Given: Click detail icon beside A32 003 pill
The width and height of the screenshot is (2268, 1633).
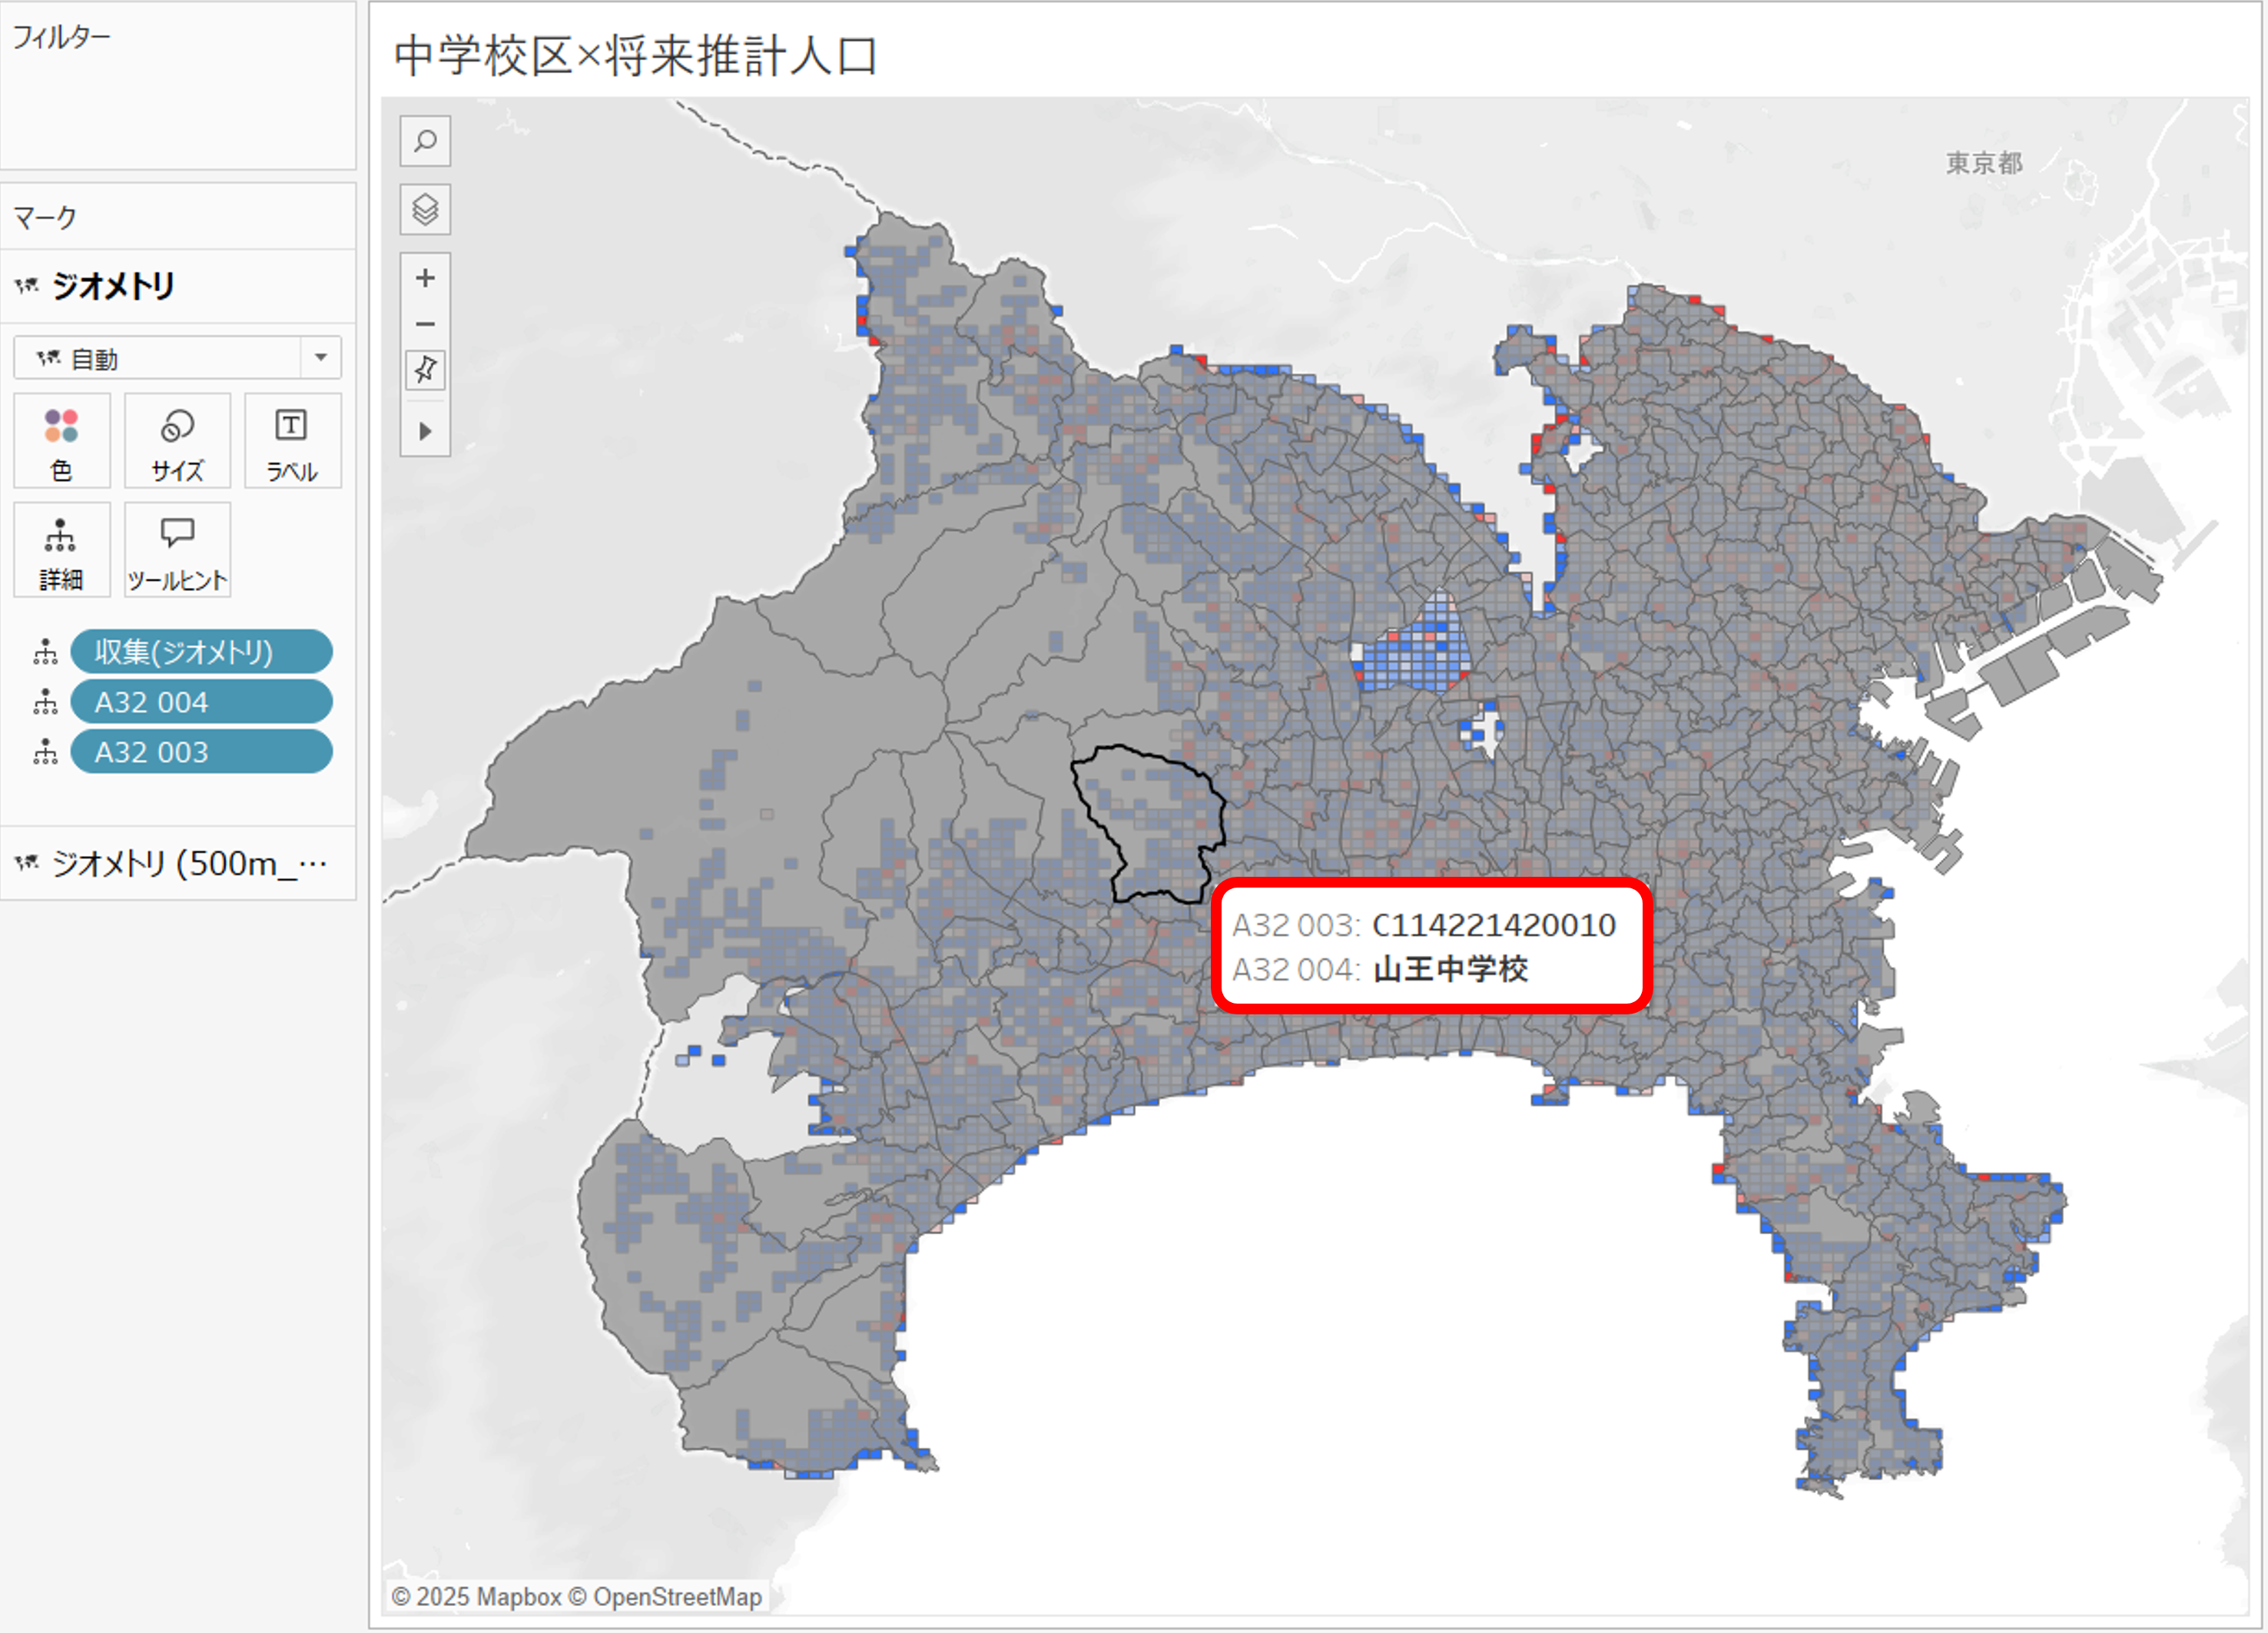Looking at the screenshot, I should click(x=45, y=752).
